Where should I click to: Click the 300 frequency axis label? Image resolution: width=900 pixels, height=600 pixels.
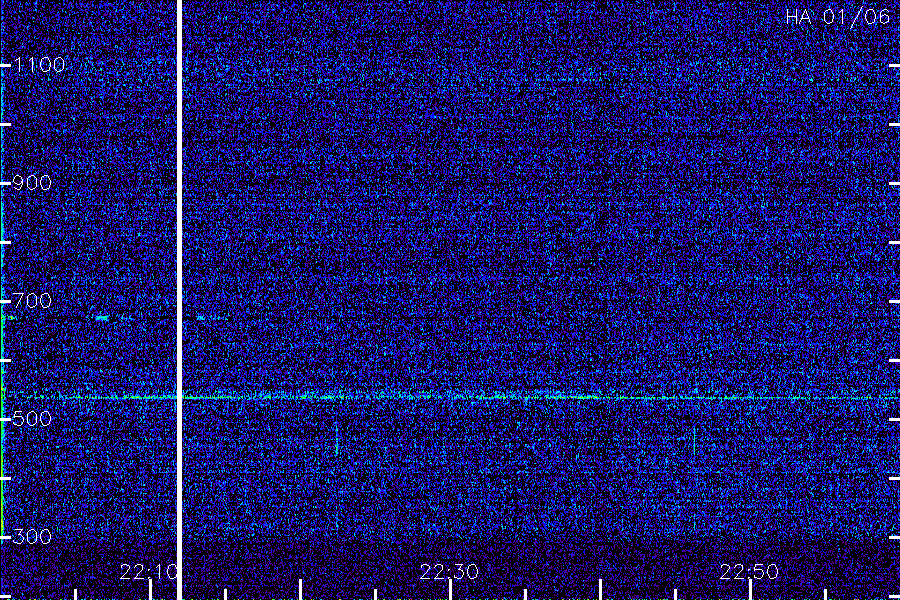pyautogui.click(x=32, y=537)
